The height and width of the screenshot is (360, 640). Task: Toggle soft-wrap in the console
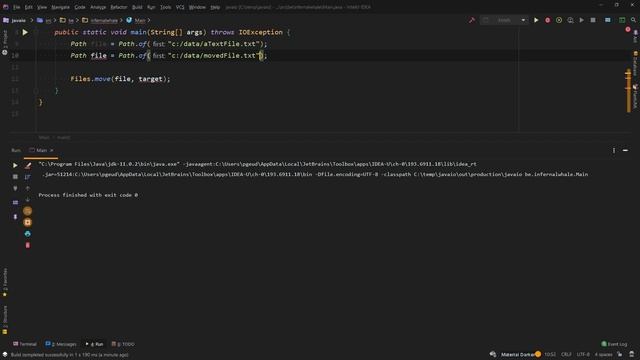(x=27, y=177)
